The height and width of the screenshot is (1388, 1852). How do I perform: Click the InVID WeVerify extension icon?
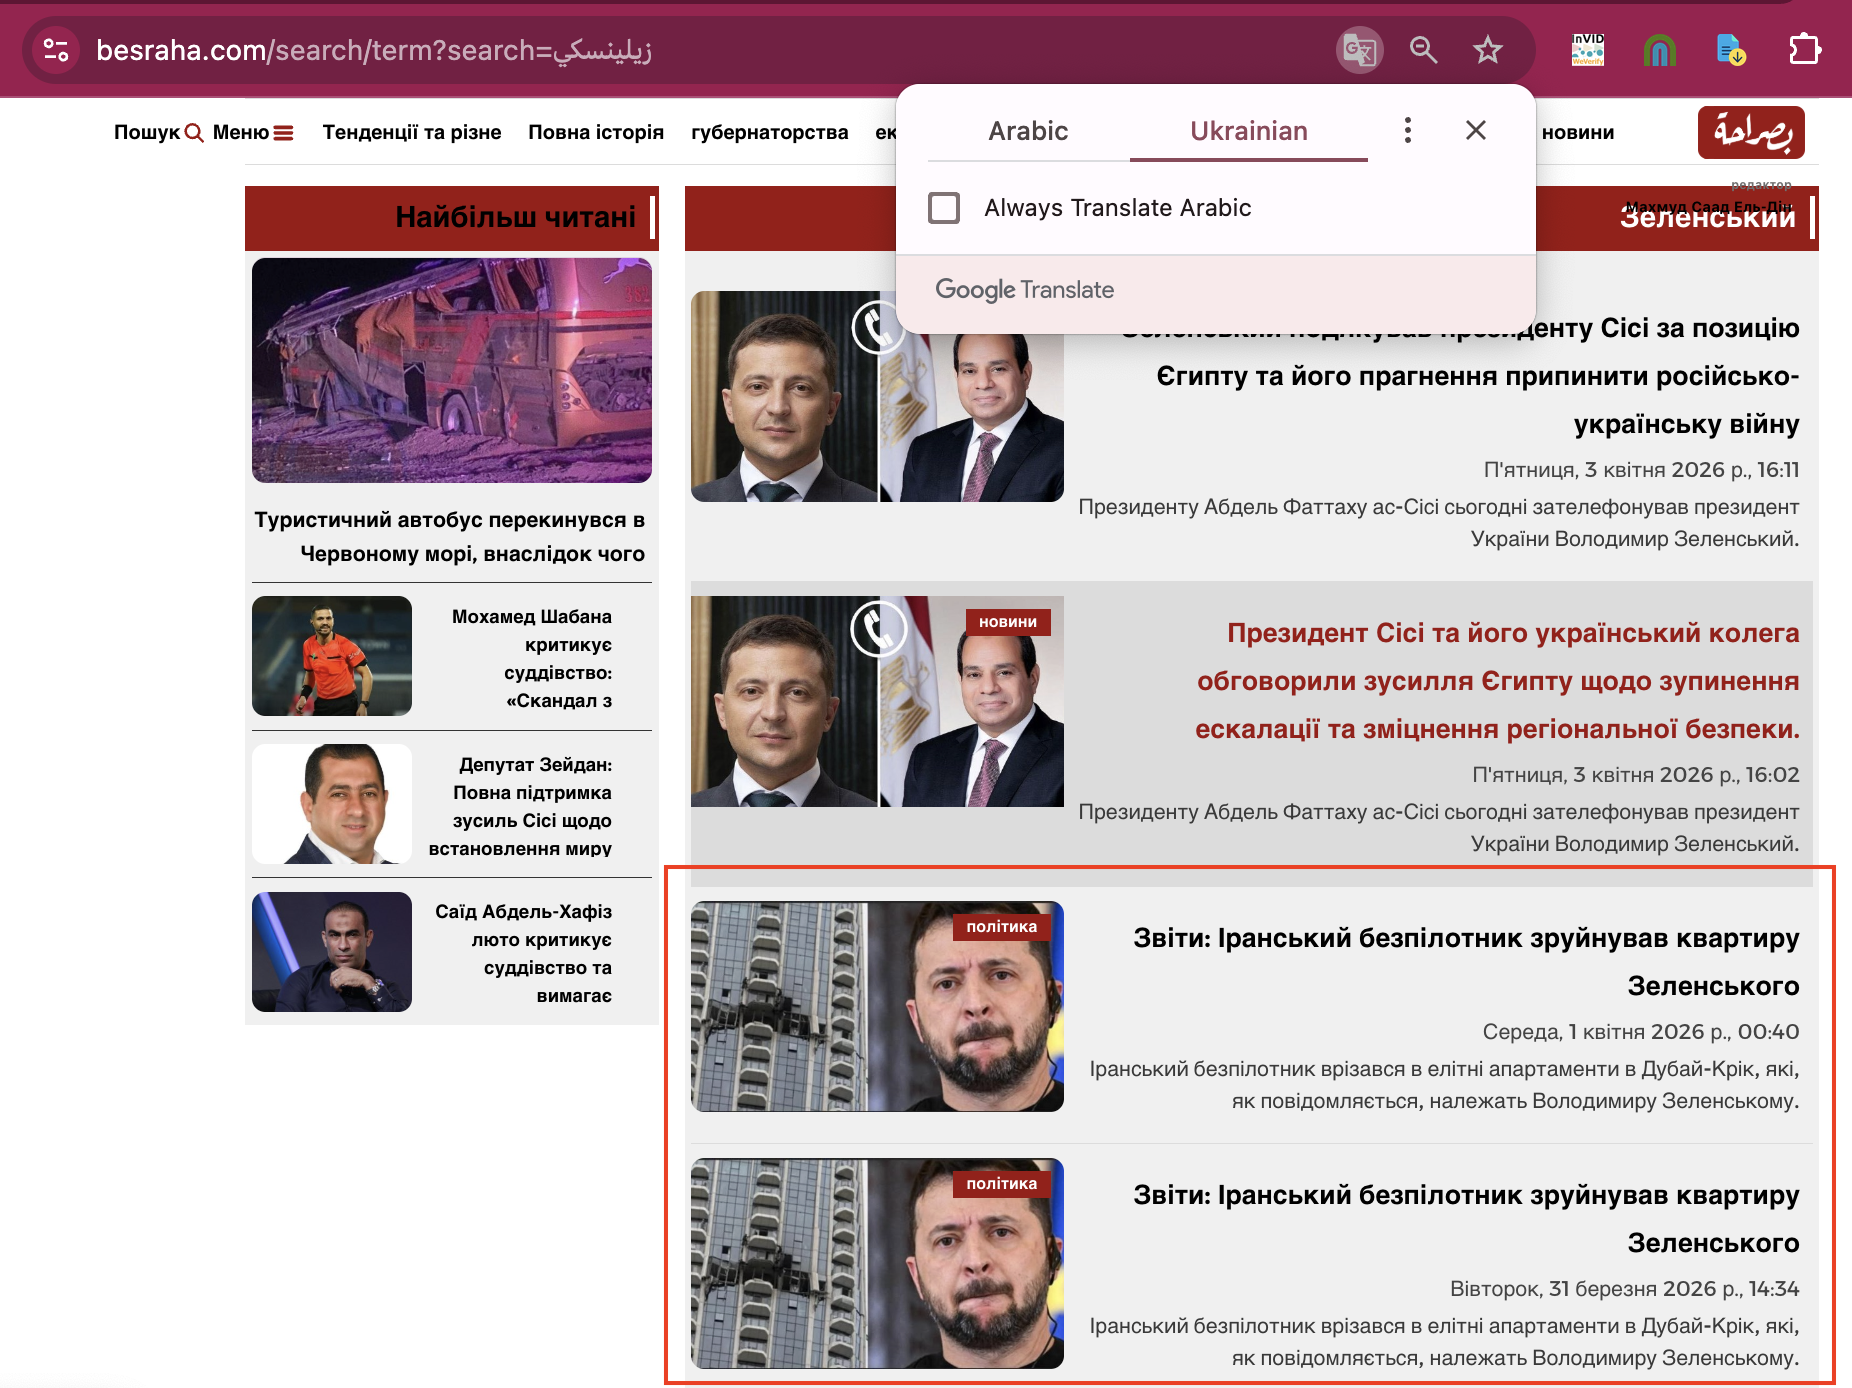tap(1588, 50)
